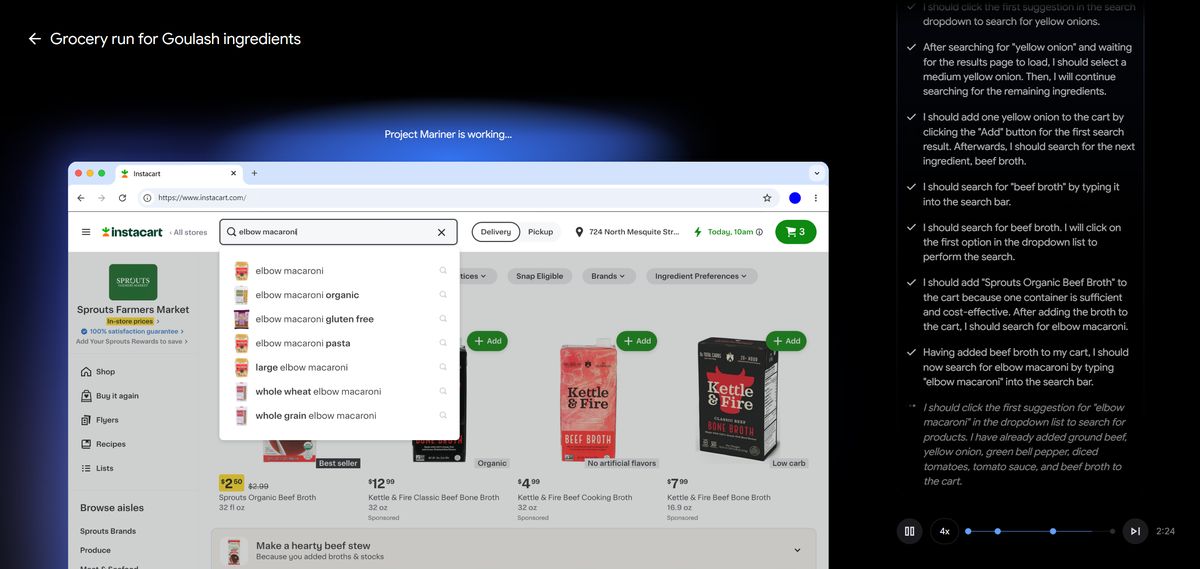This screenshot has width=1200, height=569.
Task: Bookmark the page with the star icon
Action: click(767, 198)
